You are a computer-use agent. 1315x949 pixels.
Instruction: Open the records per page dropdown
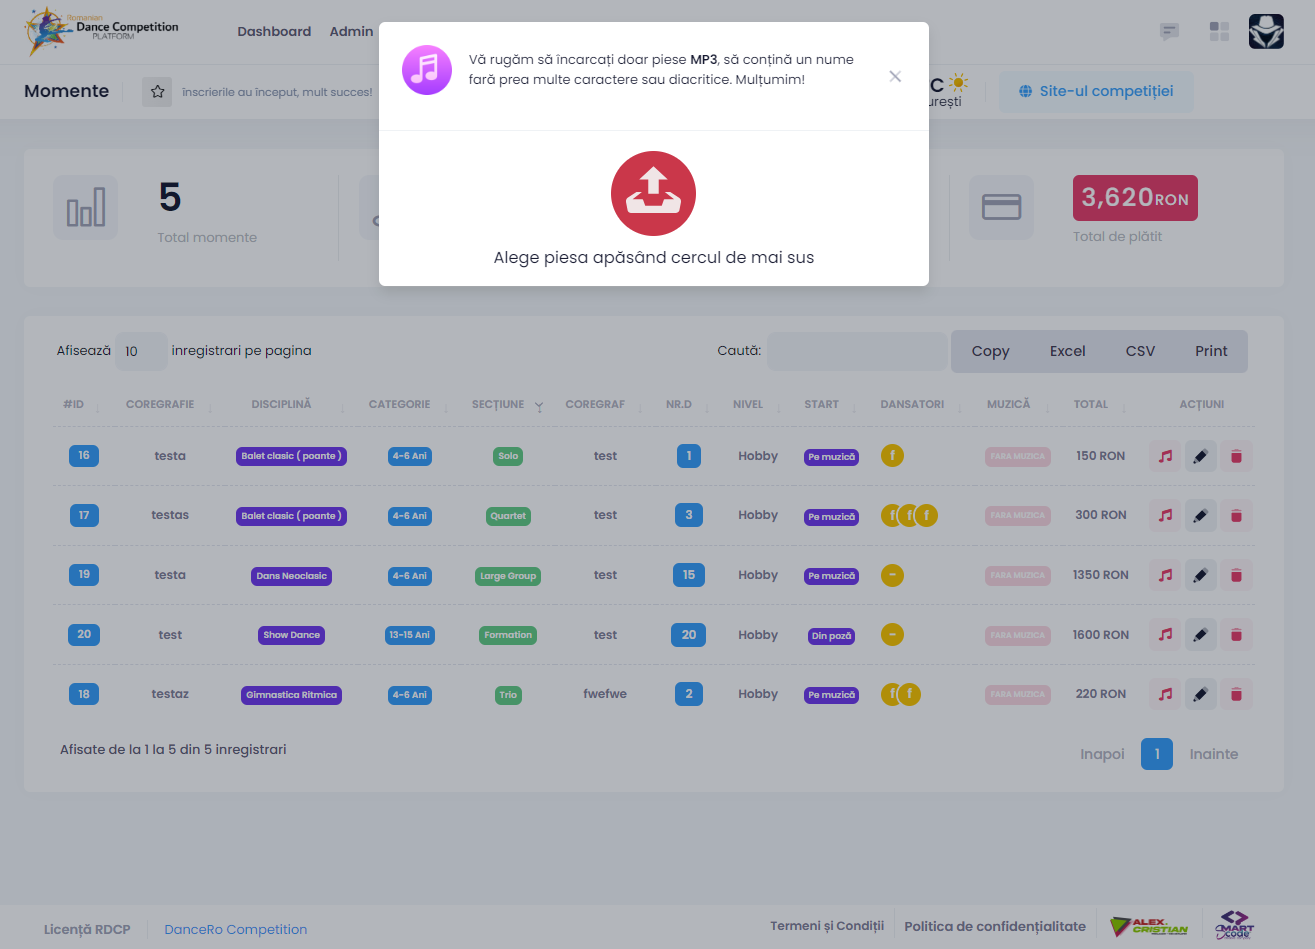click(x=140, y=351)
